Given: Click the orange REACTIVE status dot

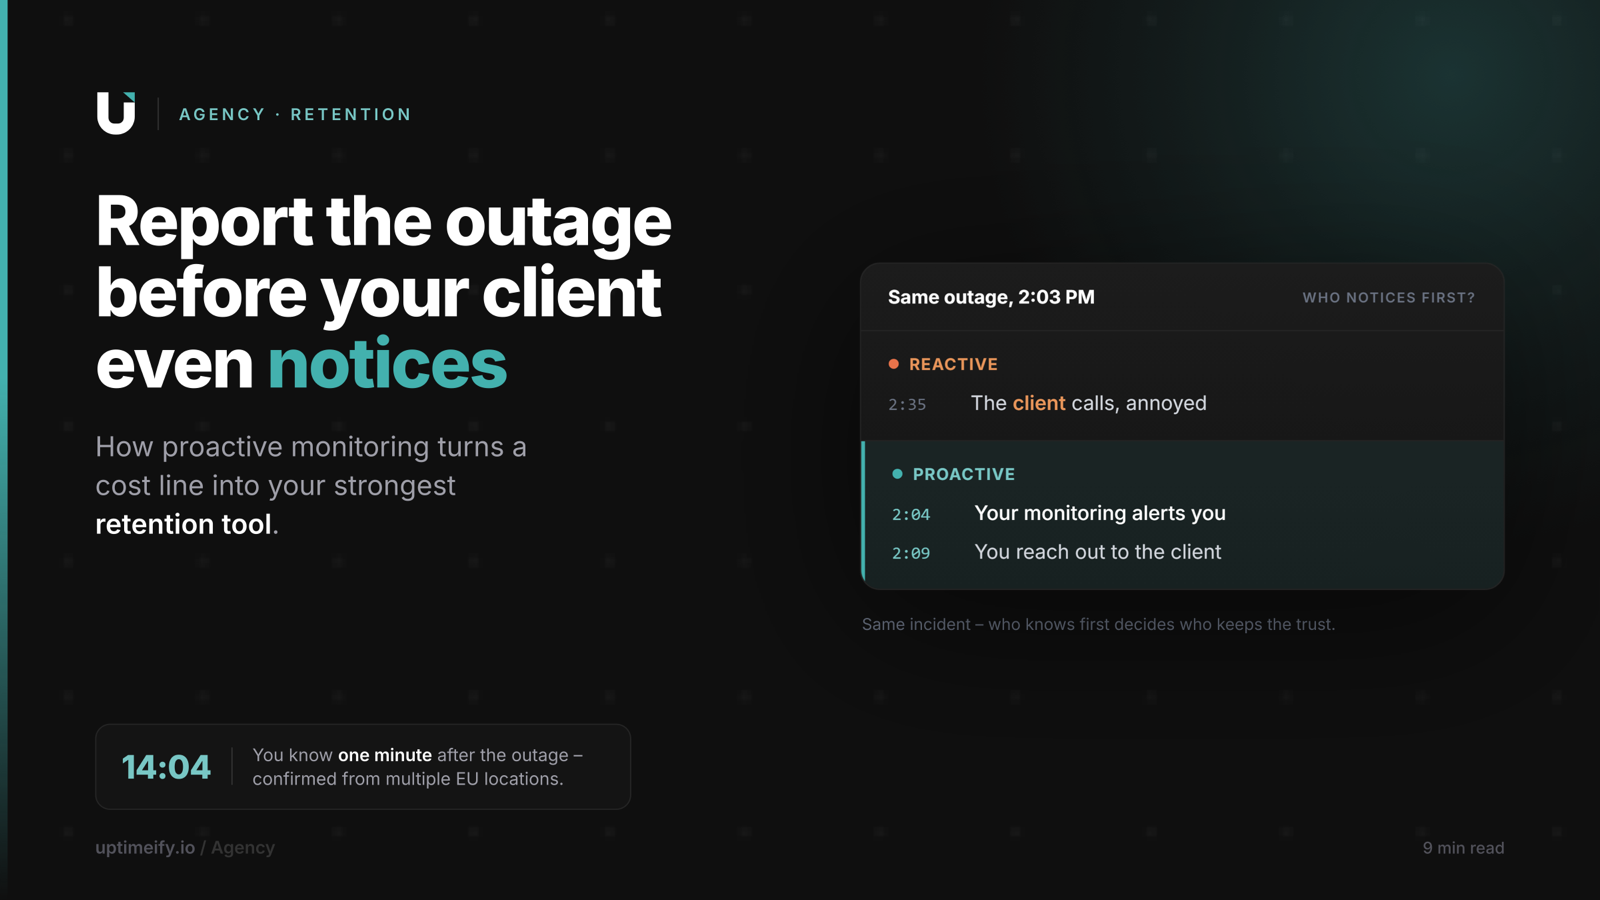Looking at the screenshot, I should point(894,364).
